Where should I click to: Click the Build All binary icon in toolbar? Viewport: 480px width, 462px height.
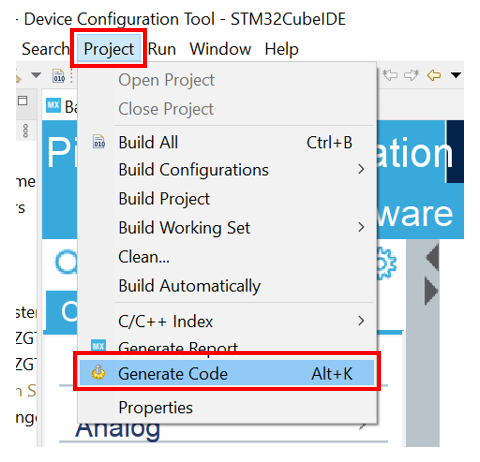pos(59,76)
